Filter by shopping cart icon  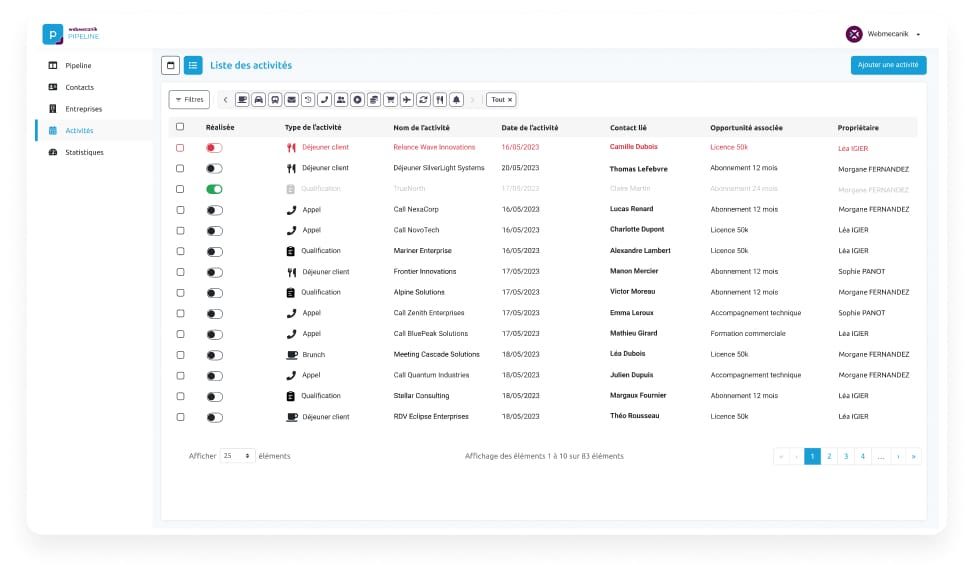390,100
